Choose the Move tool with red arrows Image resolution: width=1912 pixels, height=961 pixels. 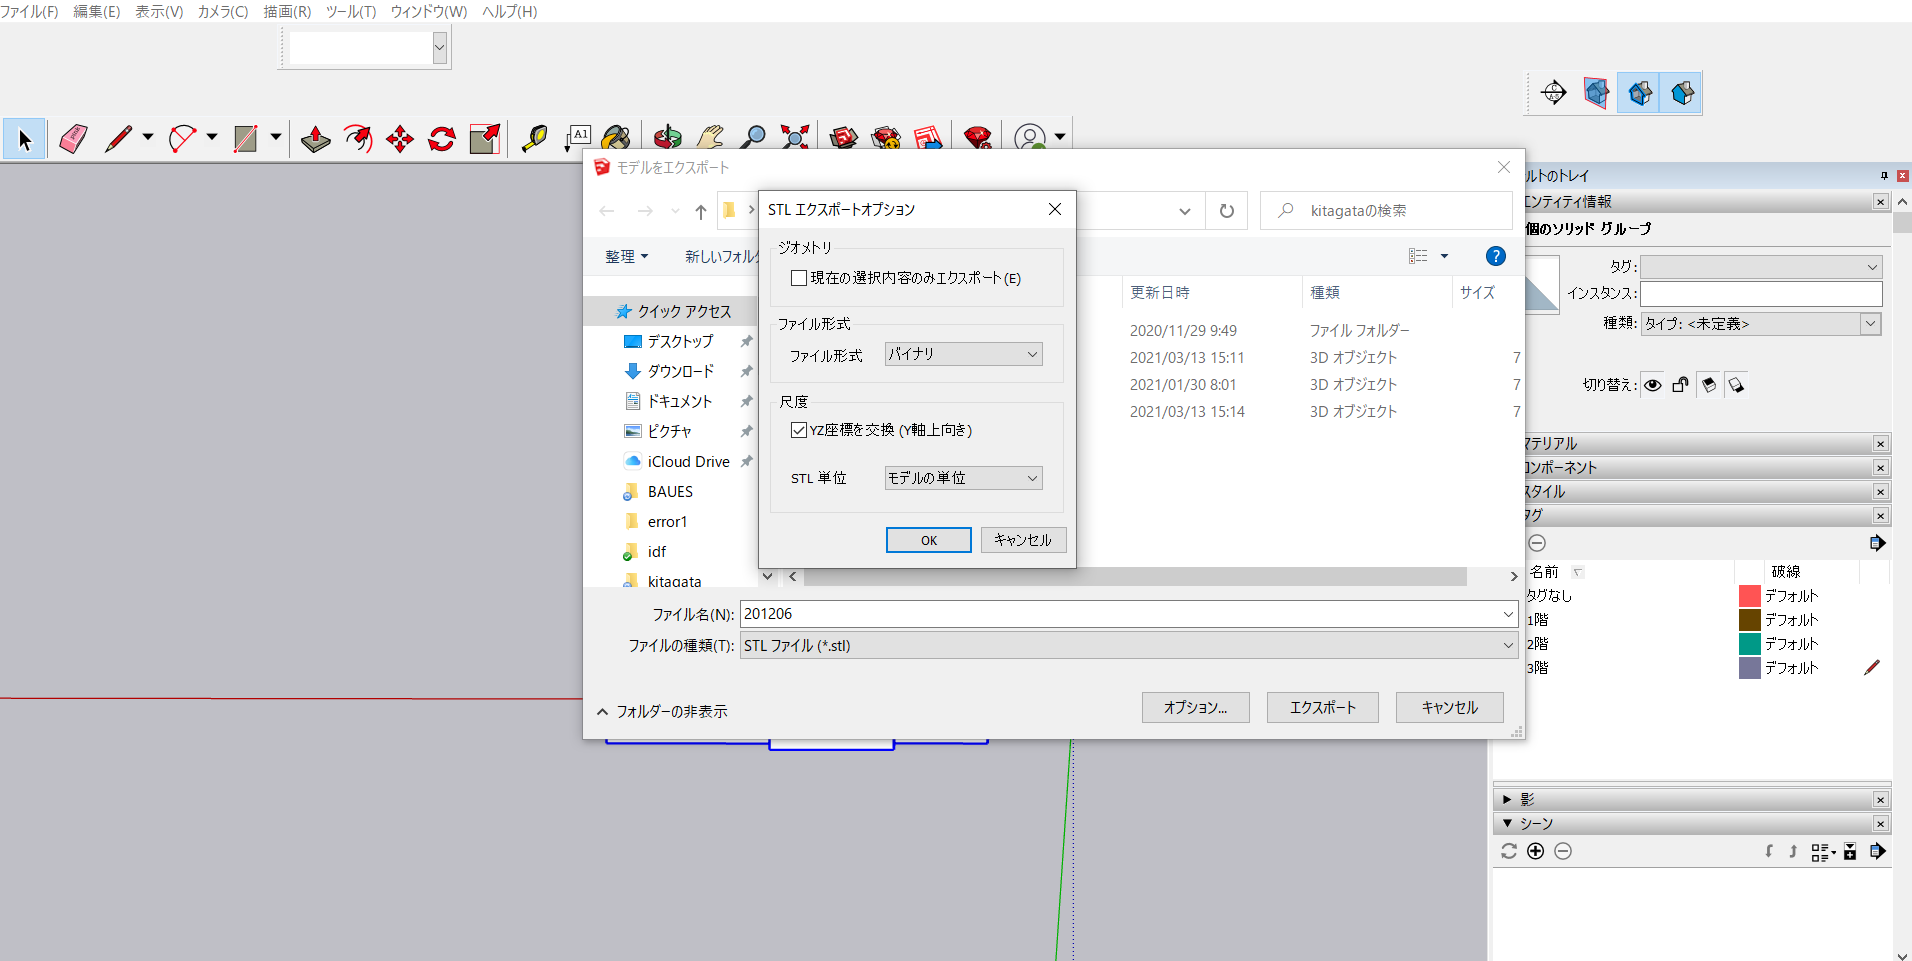click(x=400, y=139)
